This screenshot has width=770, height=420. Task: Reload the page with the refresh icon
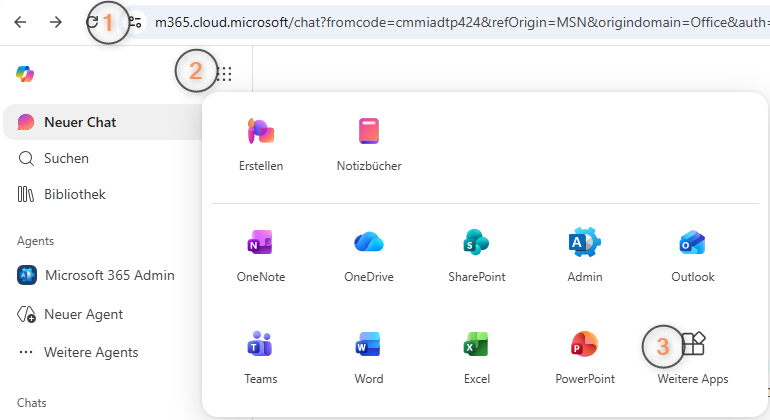pos(92,22)
